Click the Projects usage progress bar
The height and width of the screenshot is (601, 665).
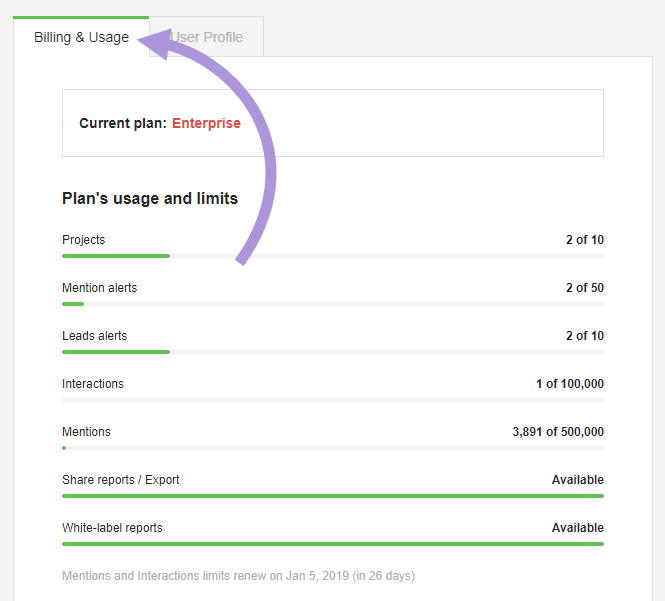coord(333,256)
